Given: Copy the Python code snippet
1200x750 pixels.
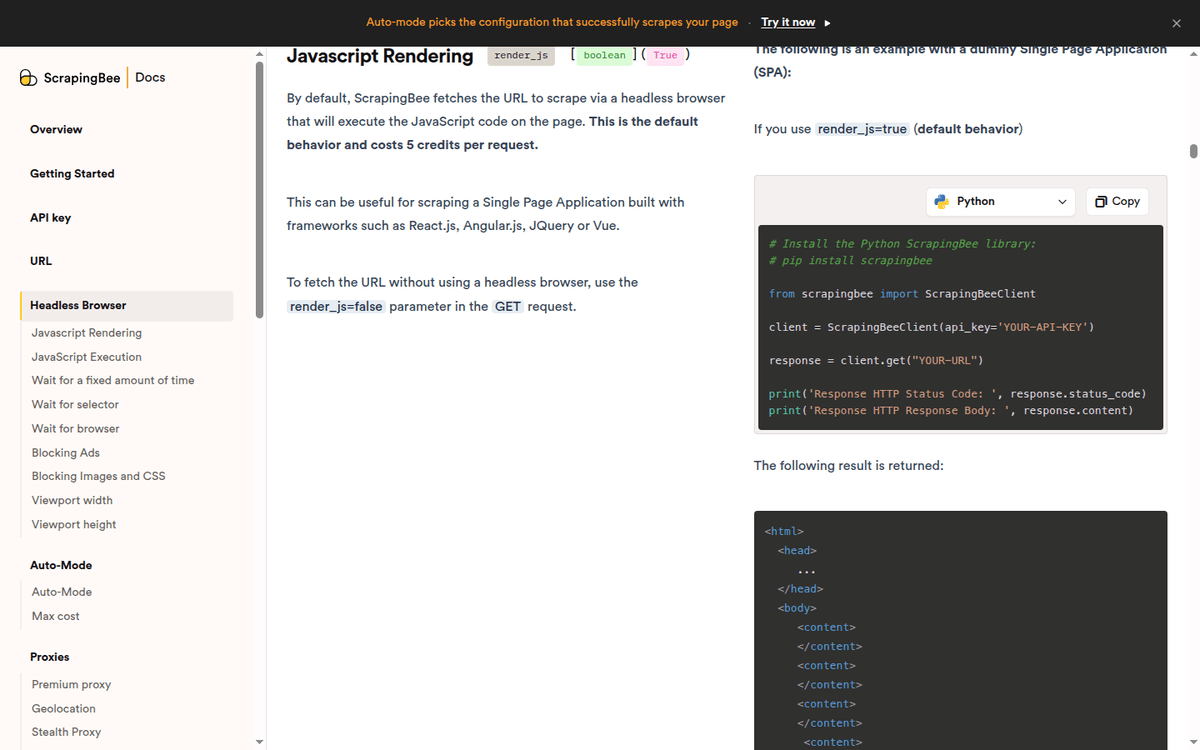Looking at the screenshot, I should (1117, 201).
